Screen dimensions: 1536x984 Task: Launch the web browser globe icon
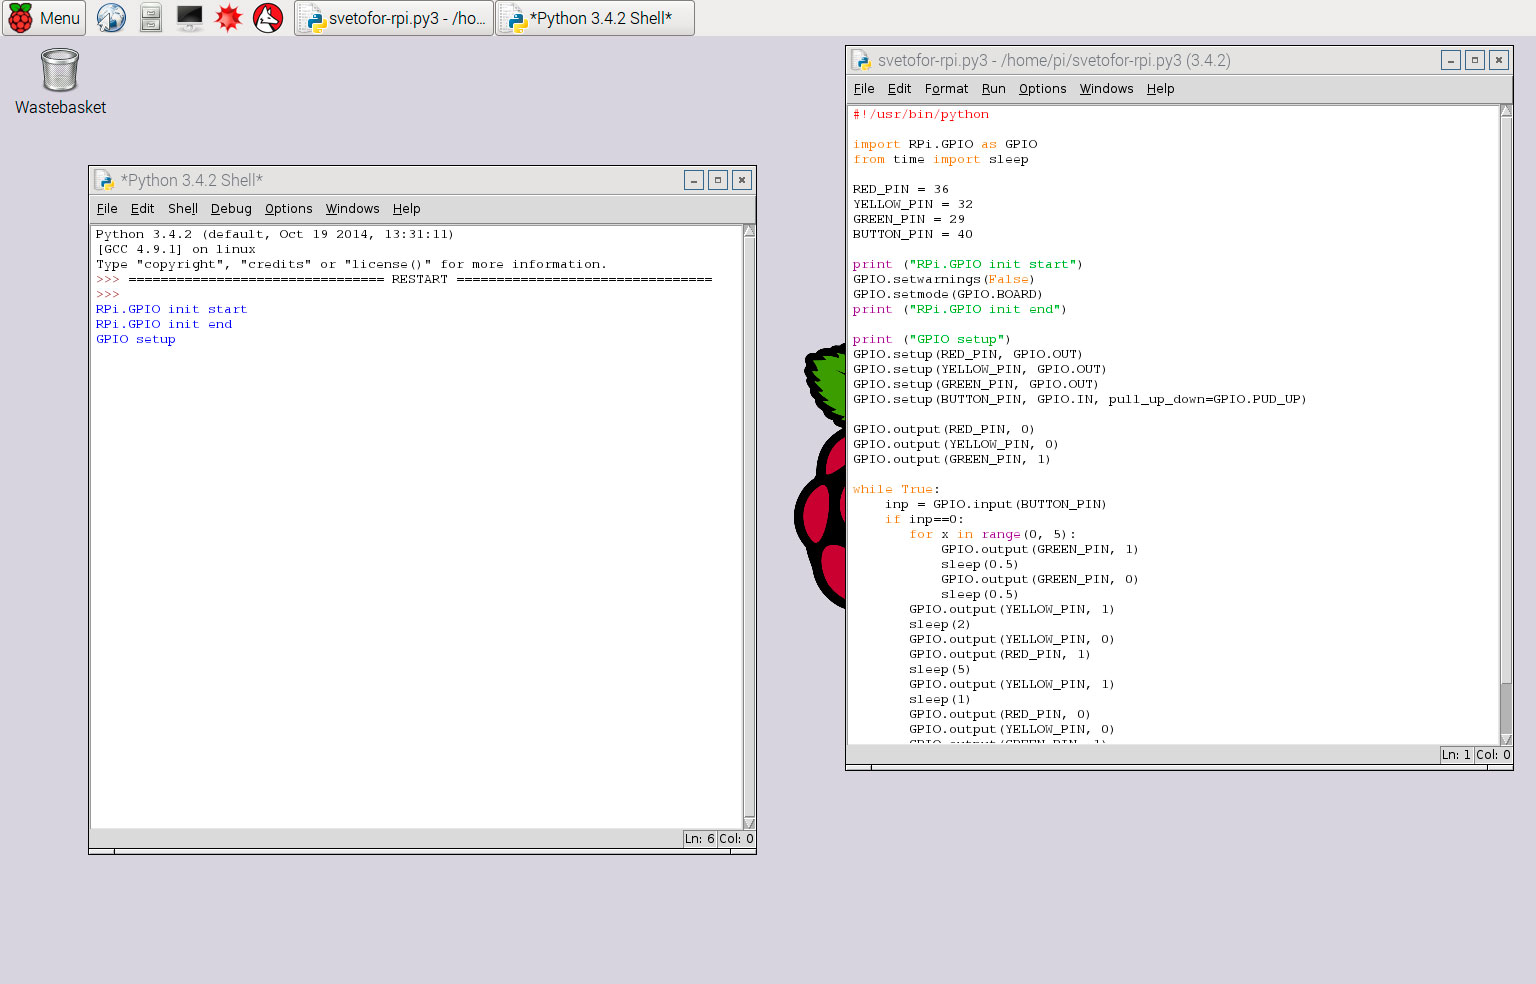111,18
